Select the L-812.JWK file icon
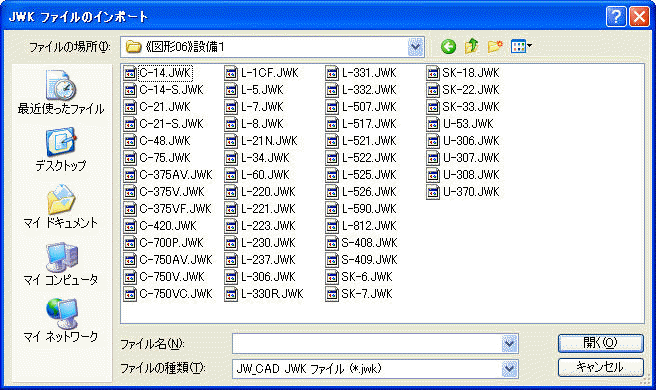Image resolution: width=656 pixels, height=390 pixels. (x=332, y=226)
